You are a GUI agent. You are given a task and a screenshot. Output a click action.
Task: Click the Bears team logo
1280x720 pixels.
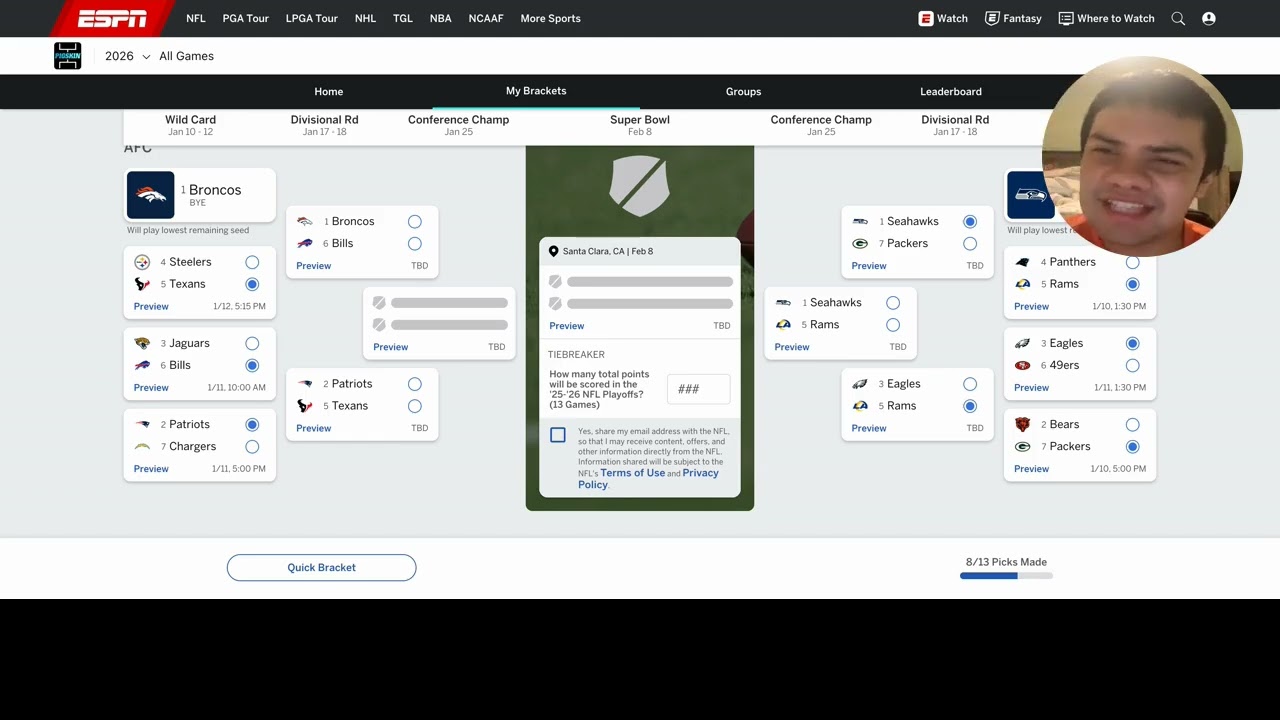pyautogui.click(x=1022, y=424)
